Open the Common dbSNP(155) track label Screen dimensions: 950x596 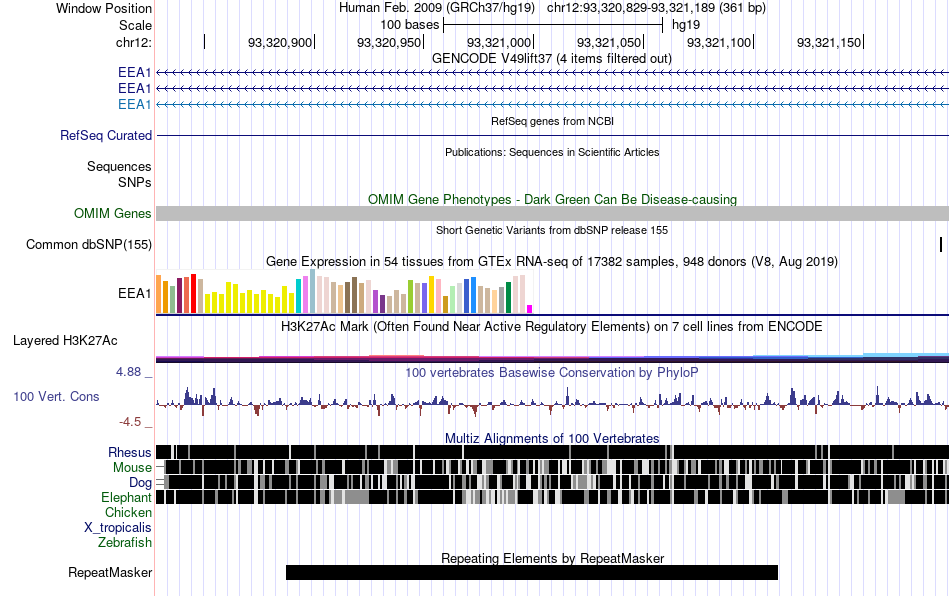coord(88,244)
